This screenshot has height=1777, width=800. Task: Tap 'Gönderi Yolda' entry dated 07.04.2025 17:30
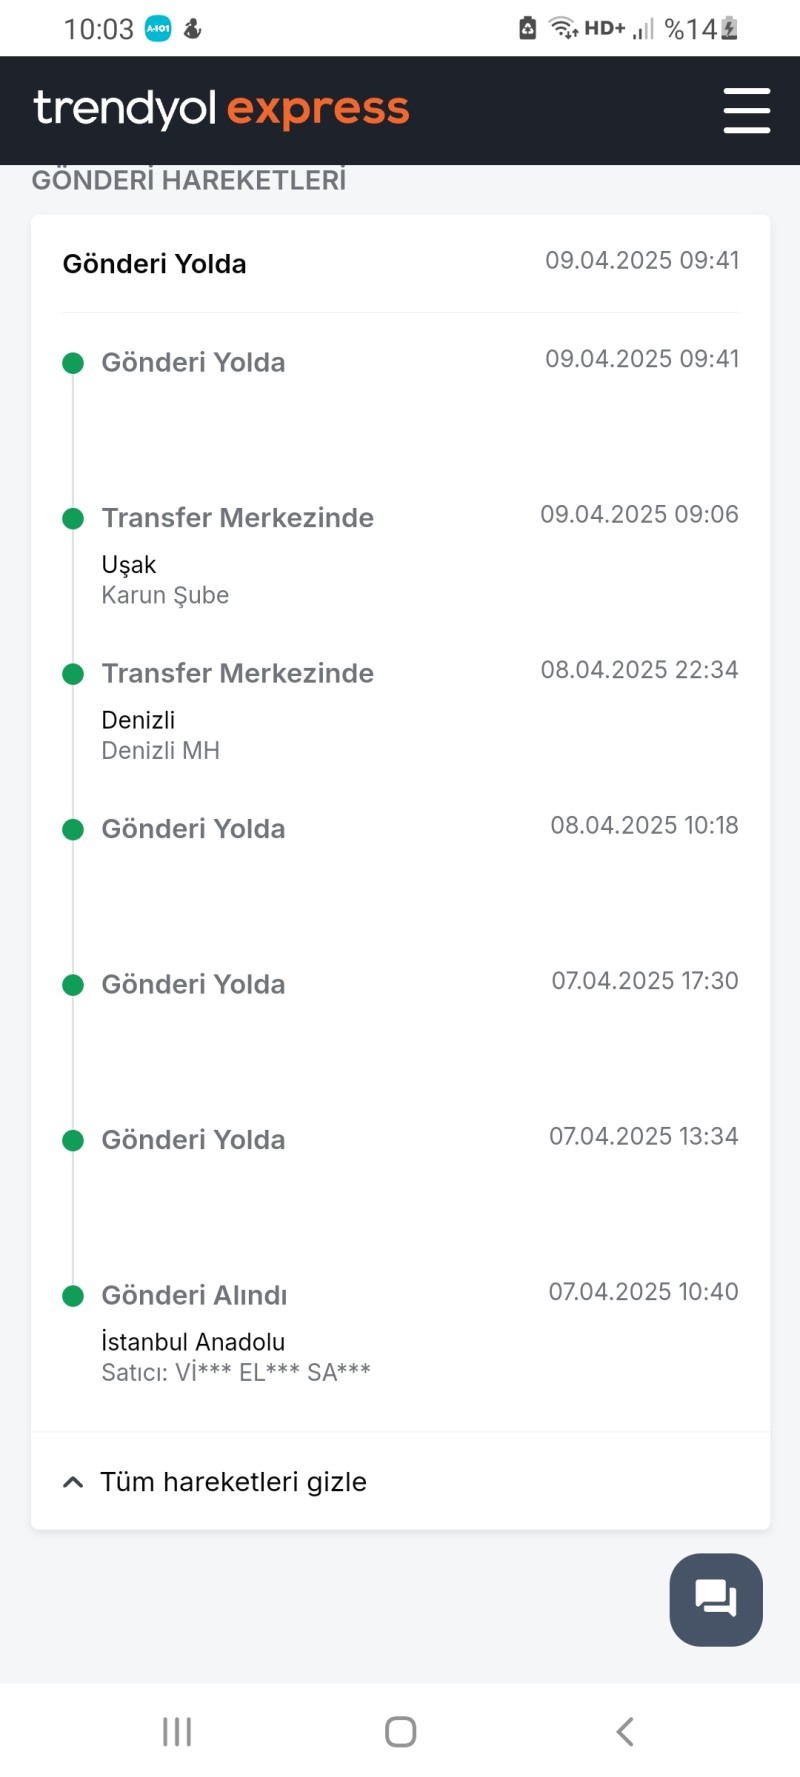click(400, 984)
